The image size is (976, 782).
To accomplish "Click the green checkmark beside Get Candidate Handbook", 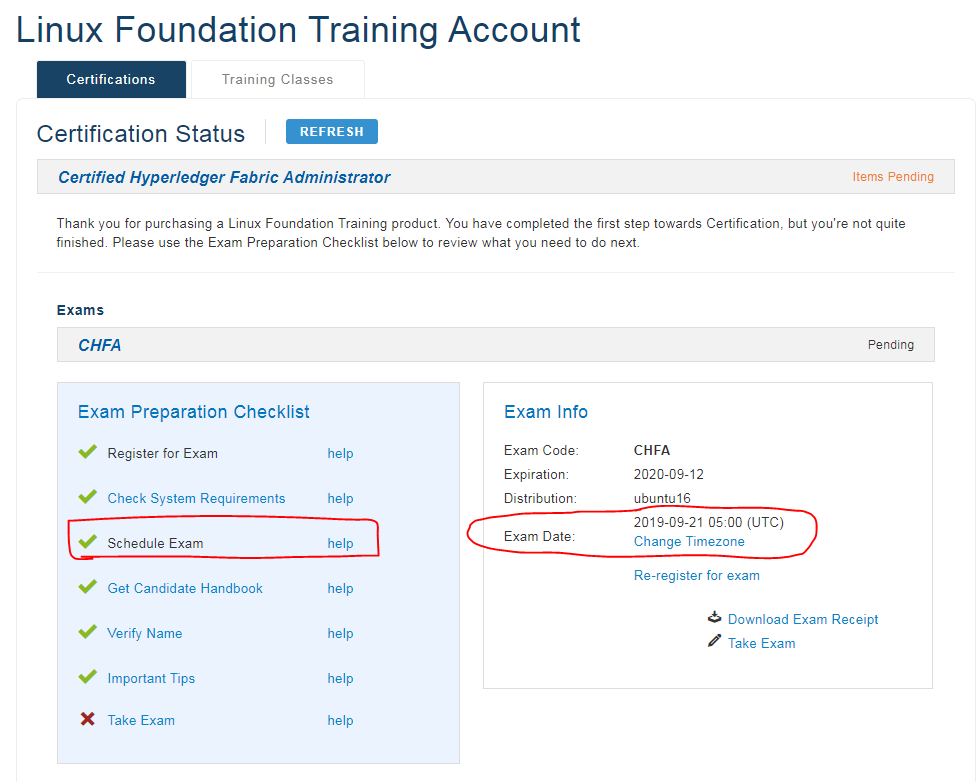I will coord(88,586).
